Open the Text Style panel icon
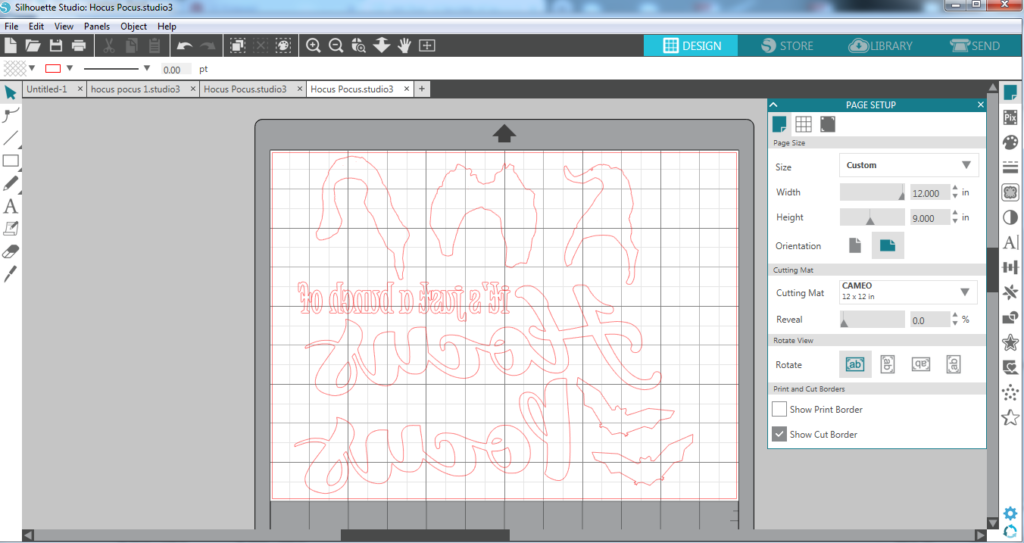 click(1010, 242)
